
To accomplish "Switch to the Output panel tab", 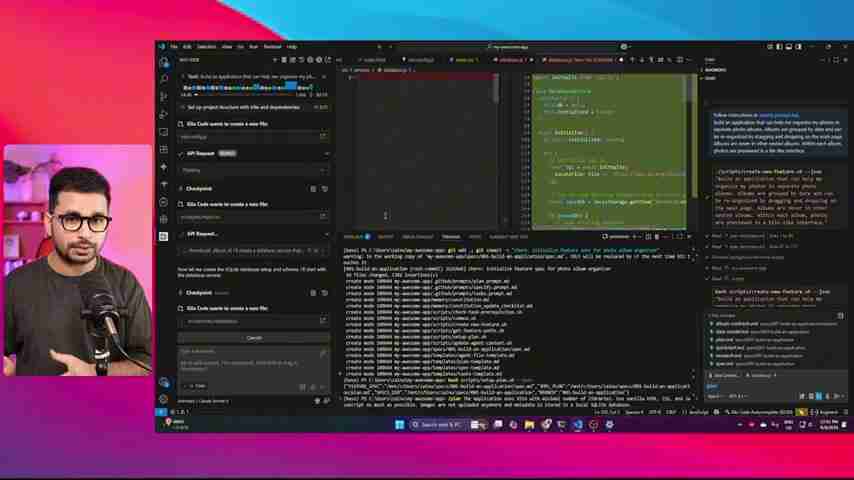I will [386, 237].
